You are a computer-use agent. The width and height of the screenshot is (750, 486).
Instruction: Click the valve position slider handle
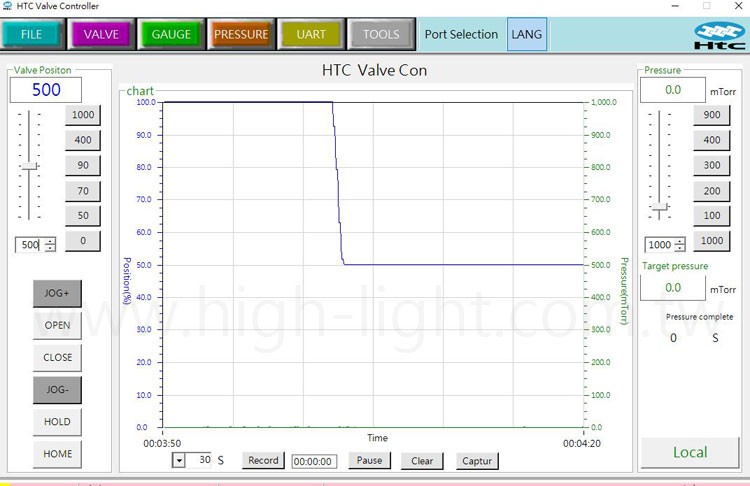pos(30,166)
